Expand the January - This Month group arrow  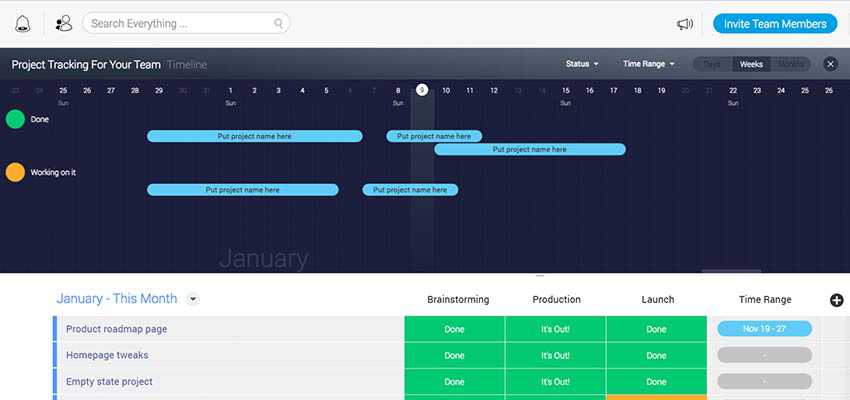193,299
